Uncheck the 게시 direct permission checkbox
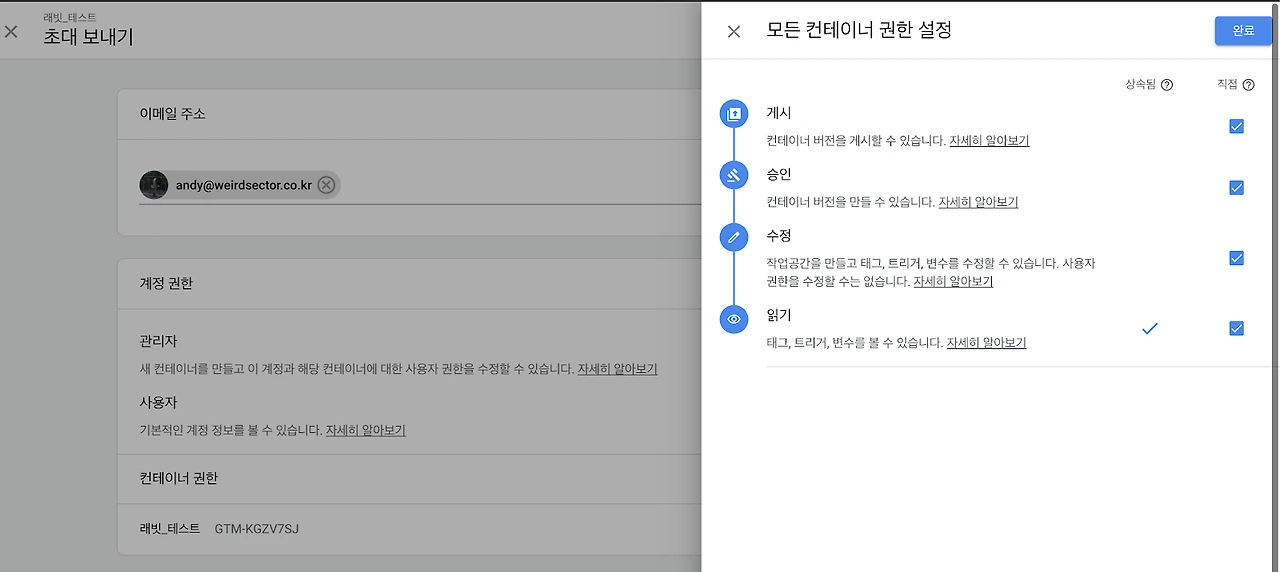 tap(1236, 126)
